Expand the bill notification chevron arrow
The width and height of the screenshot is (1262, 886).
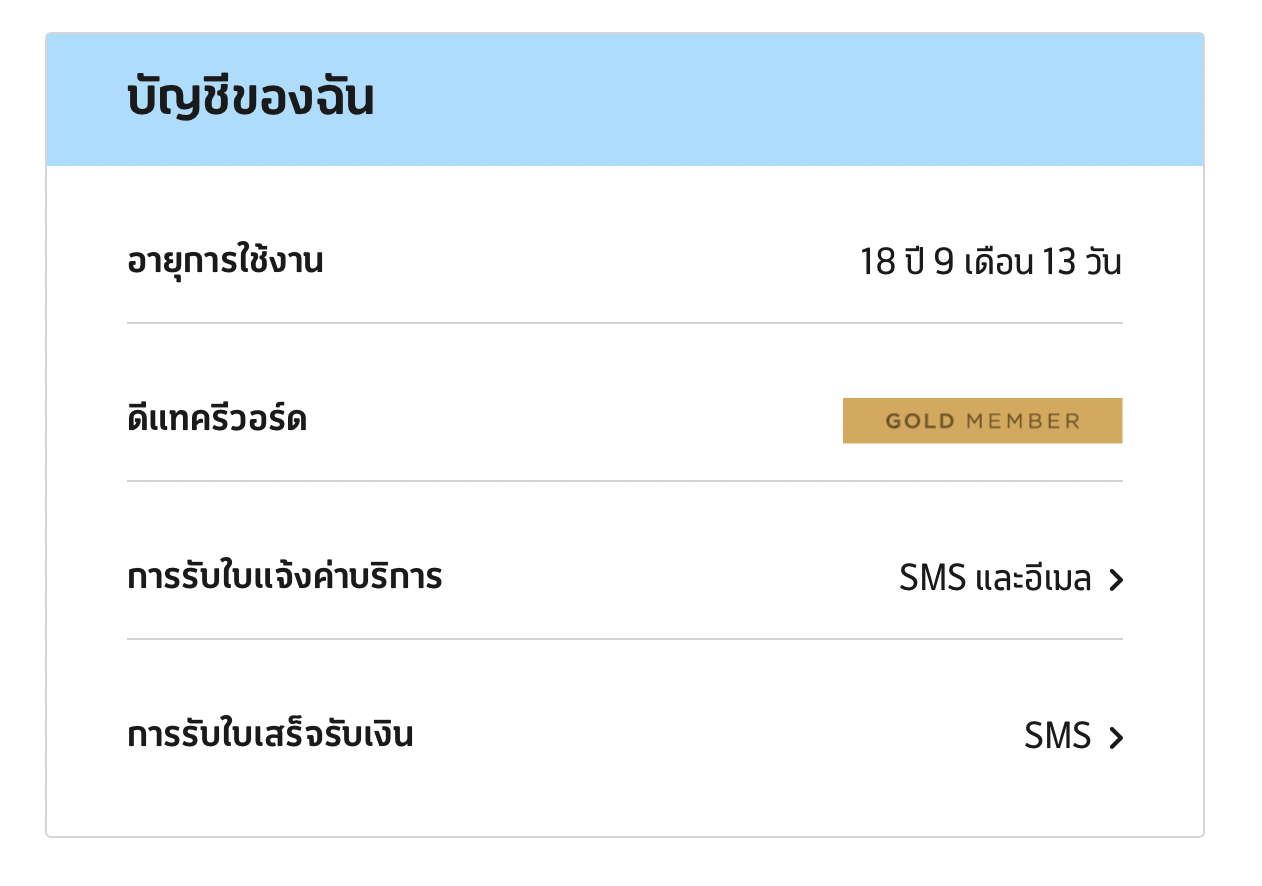coord(1117,580)
